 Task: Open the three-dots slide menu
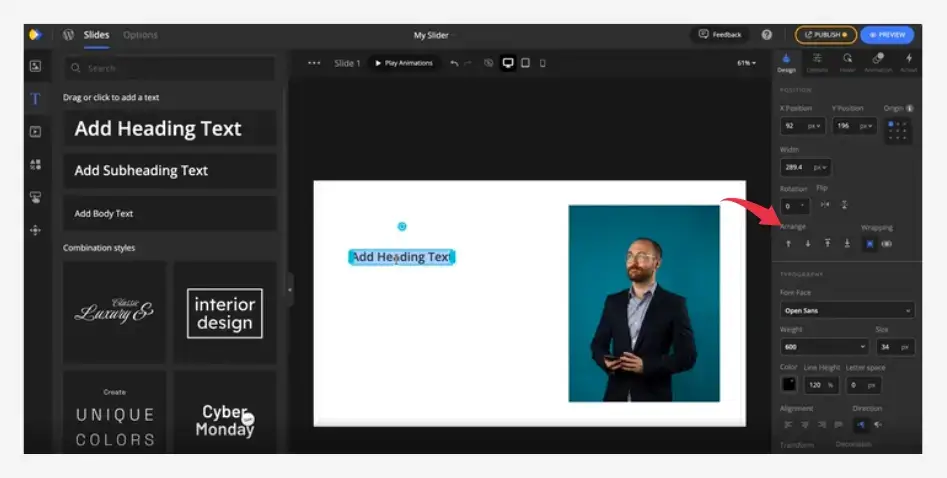point(314,63)
